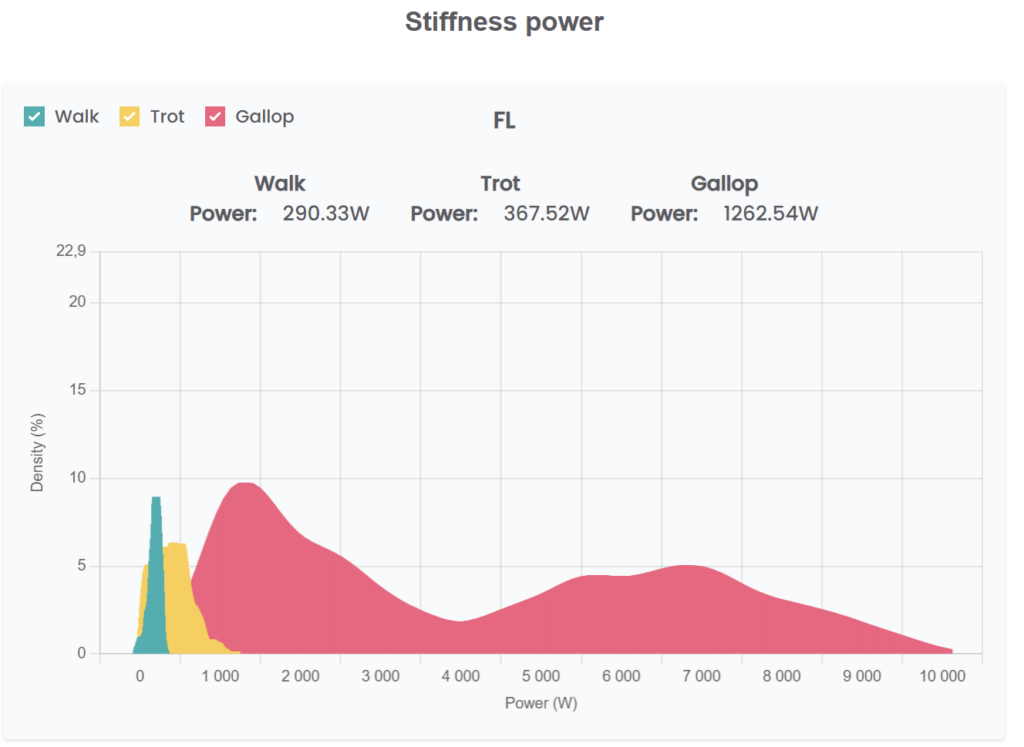Click the 22,9 y-axis maximum label

(70, 251)
